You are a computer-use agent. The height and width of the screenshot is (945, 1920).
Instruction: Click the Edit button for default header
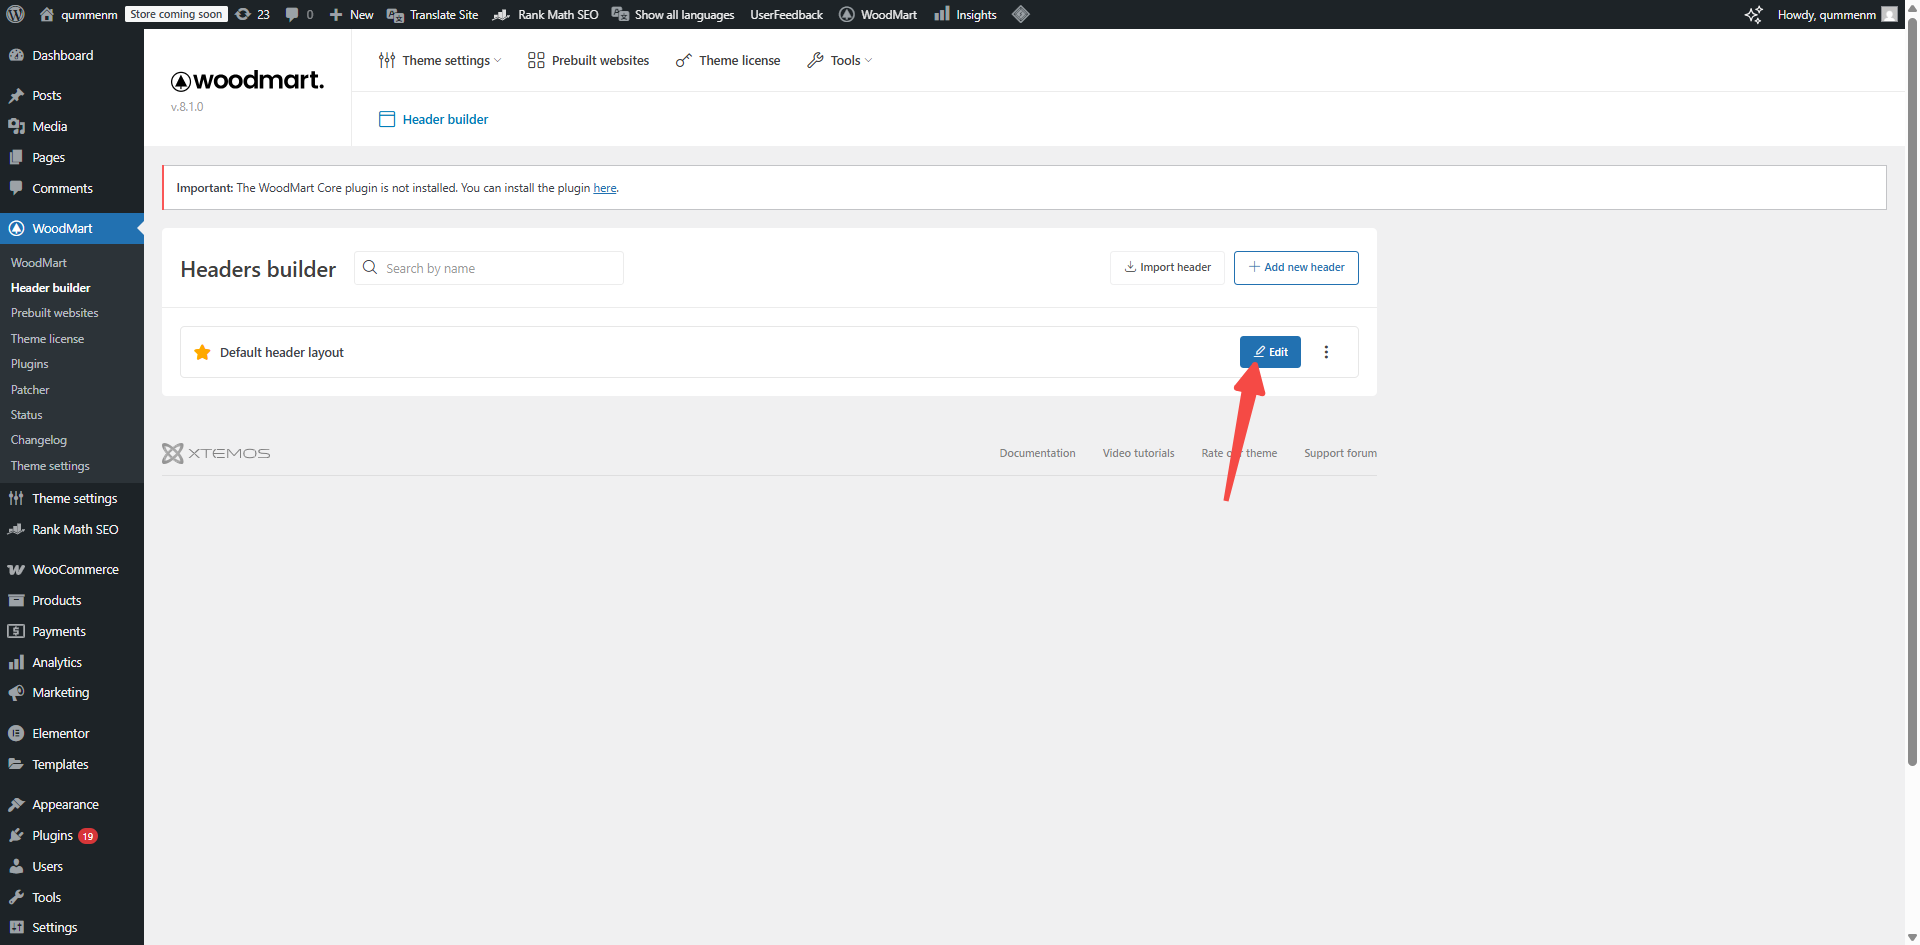[1270, 352]
